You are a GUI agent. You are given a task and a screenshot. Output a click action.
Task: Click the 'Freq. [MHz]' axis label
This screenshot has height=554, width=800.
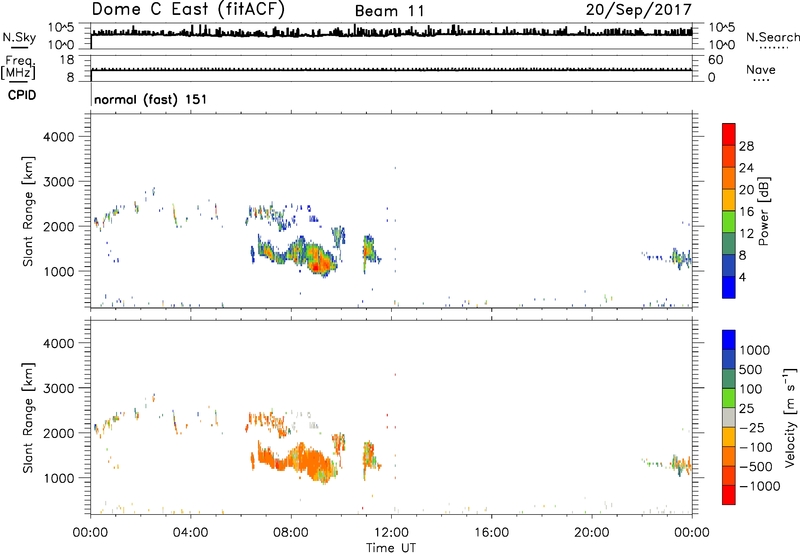(18, 68)
